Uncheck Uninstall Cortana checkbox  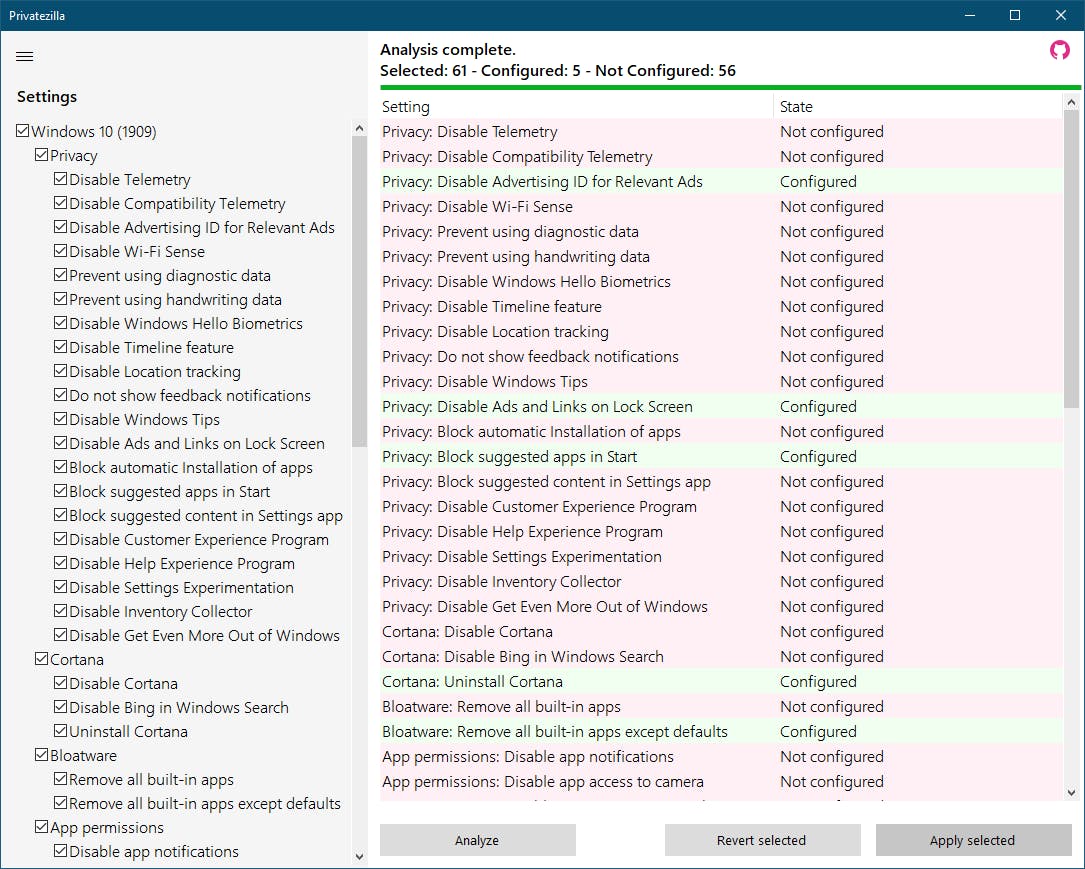(60, 731)
